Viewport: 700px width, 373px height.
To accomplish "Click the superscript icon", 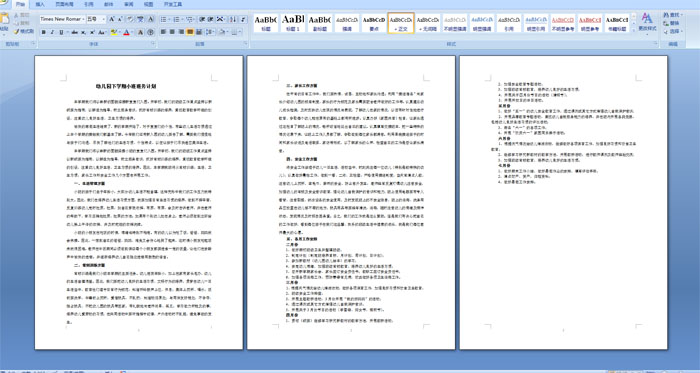I will coord(92,32).
